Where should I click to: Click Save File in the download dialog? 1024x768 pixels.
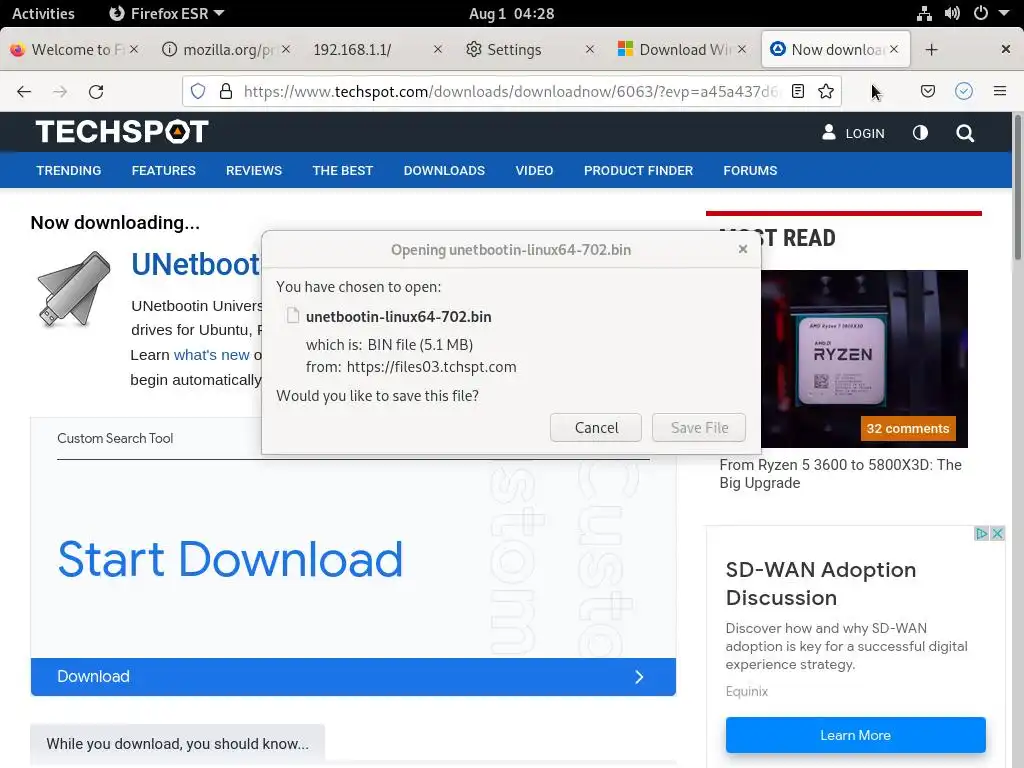click(699, 428)
